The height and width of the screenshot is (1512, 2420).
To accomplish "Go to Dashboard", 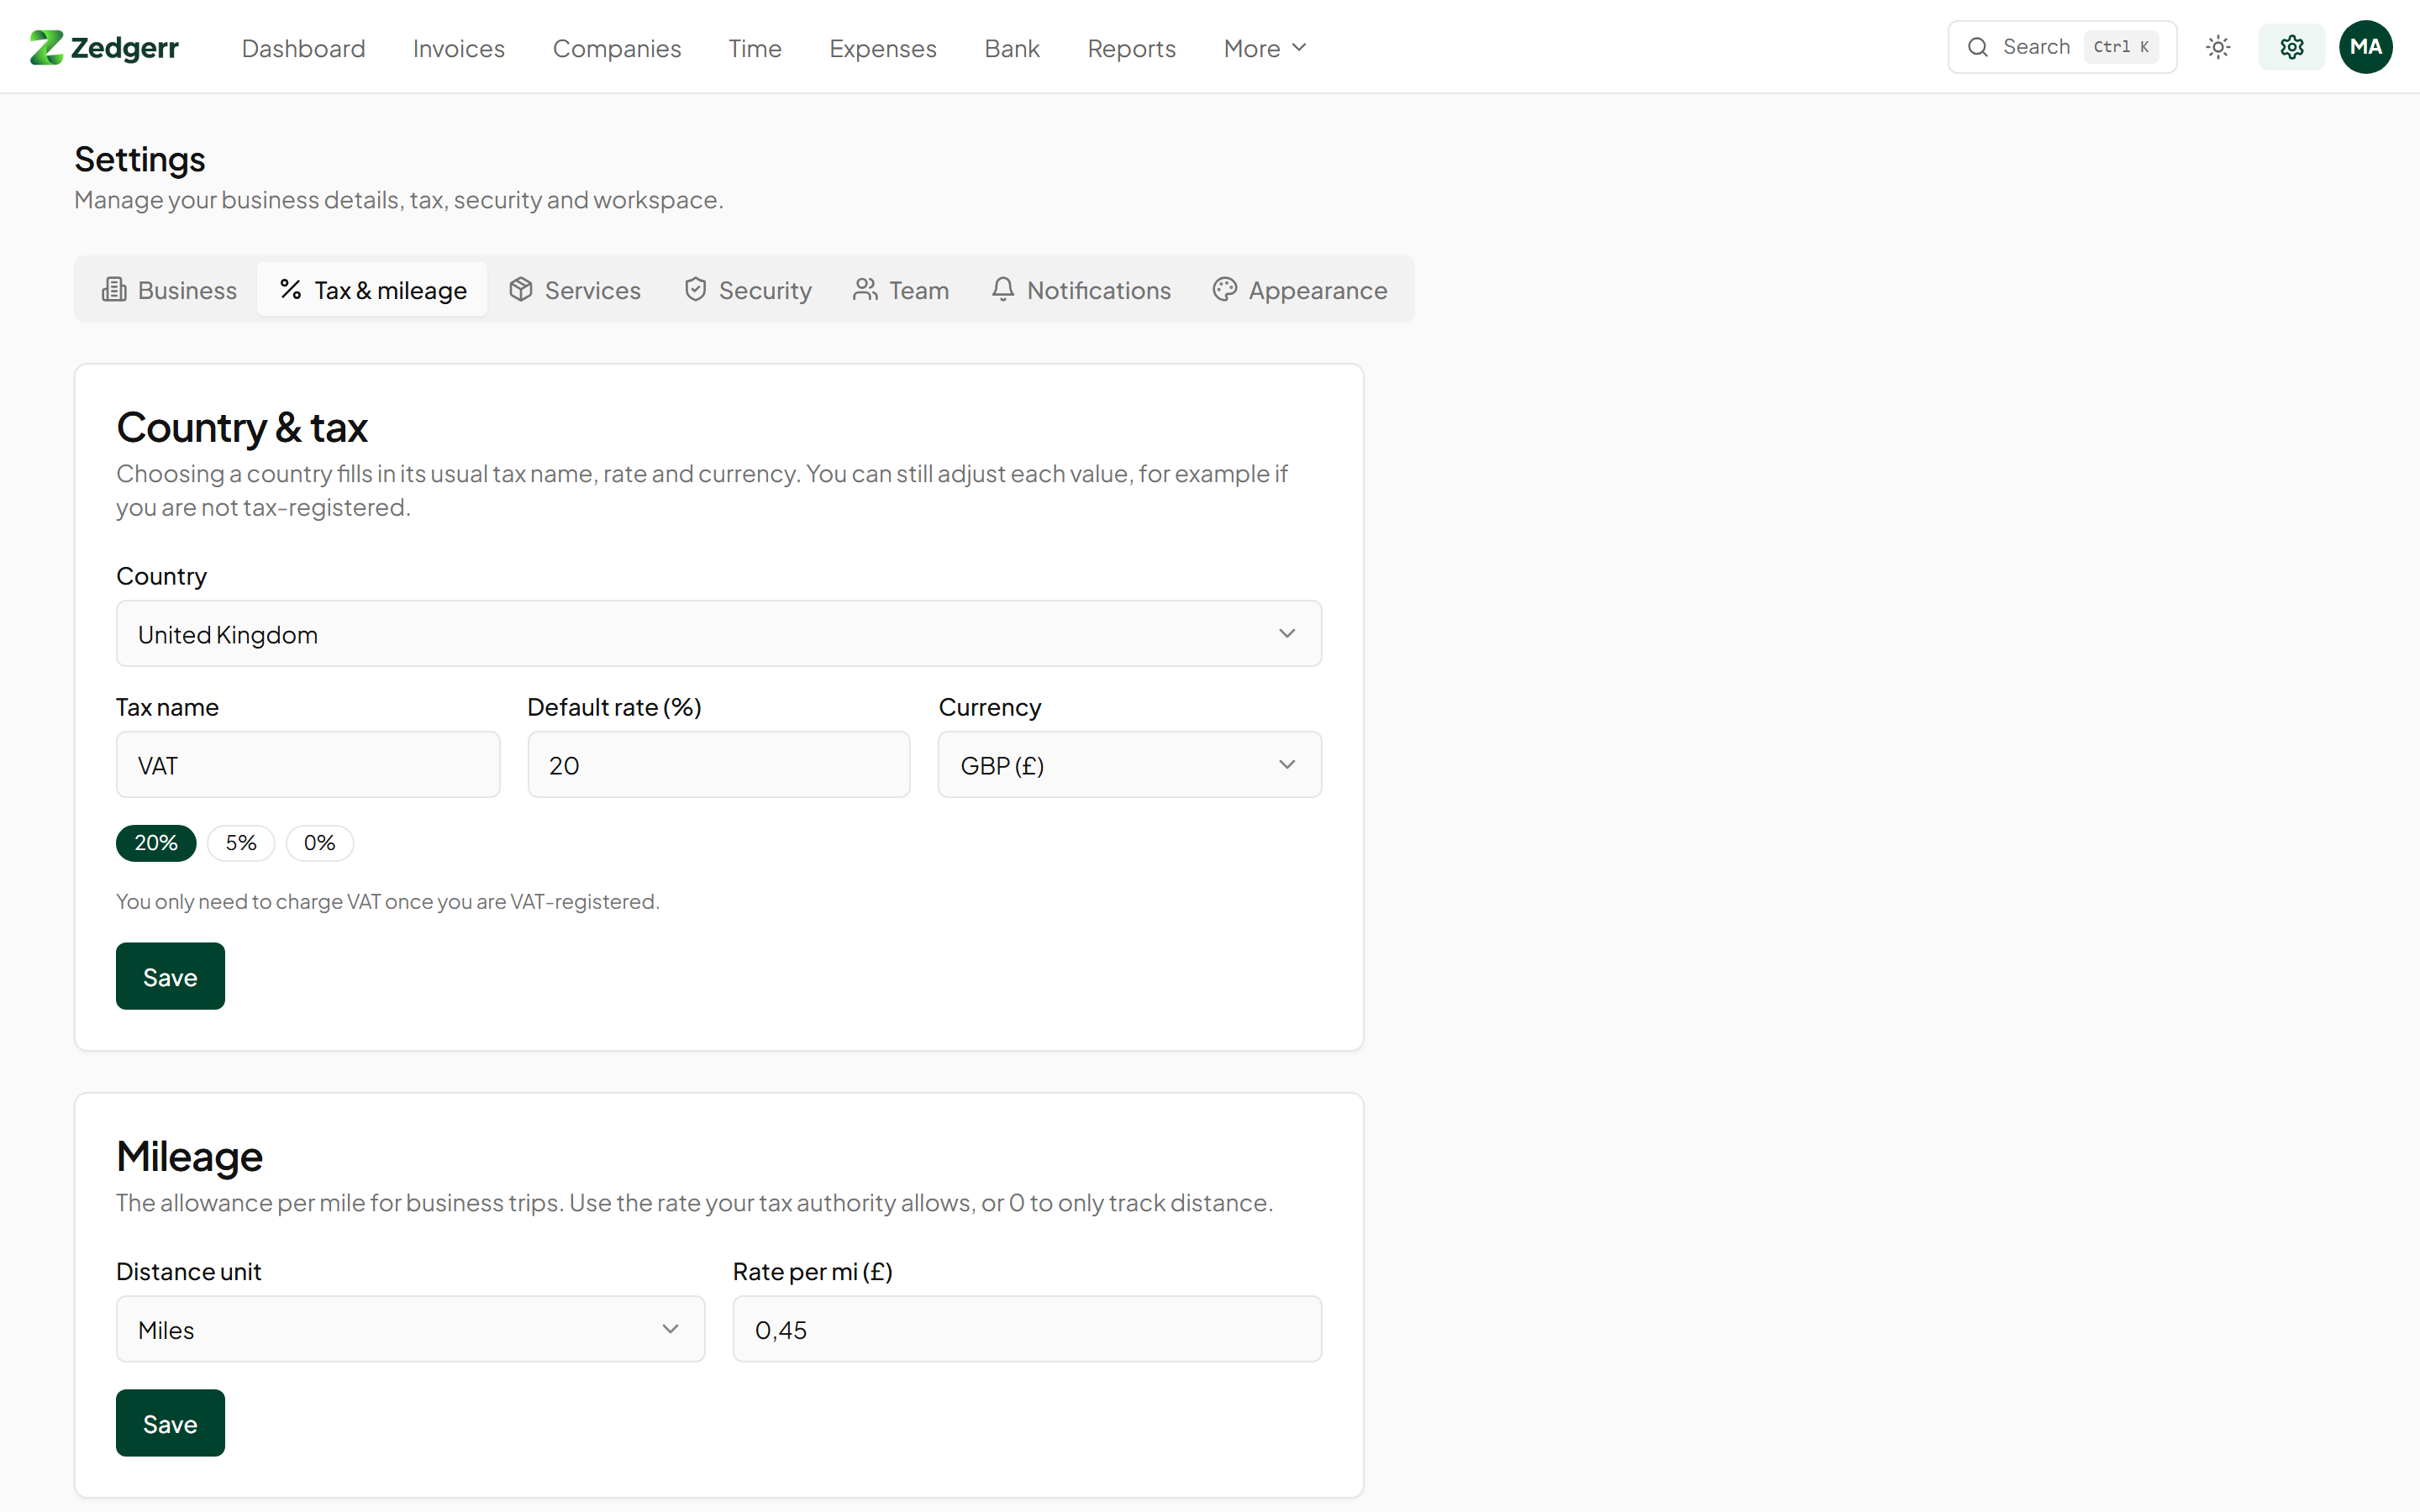I will pos(304,48).
